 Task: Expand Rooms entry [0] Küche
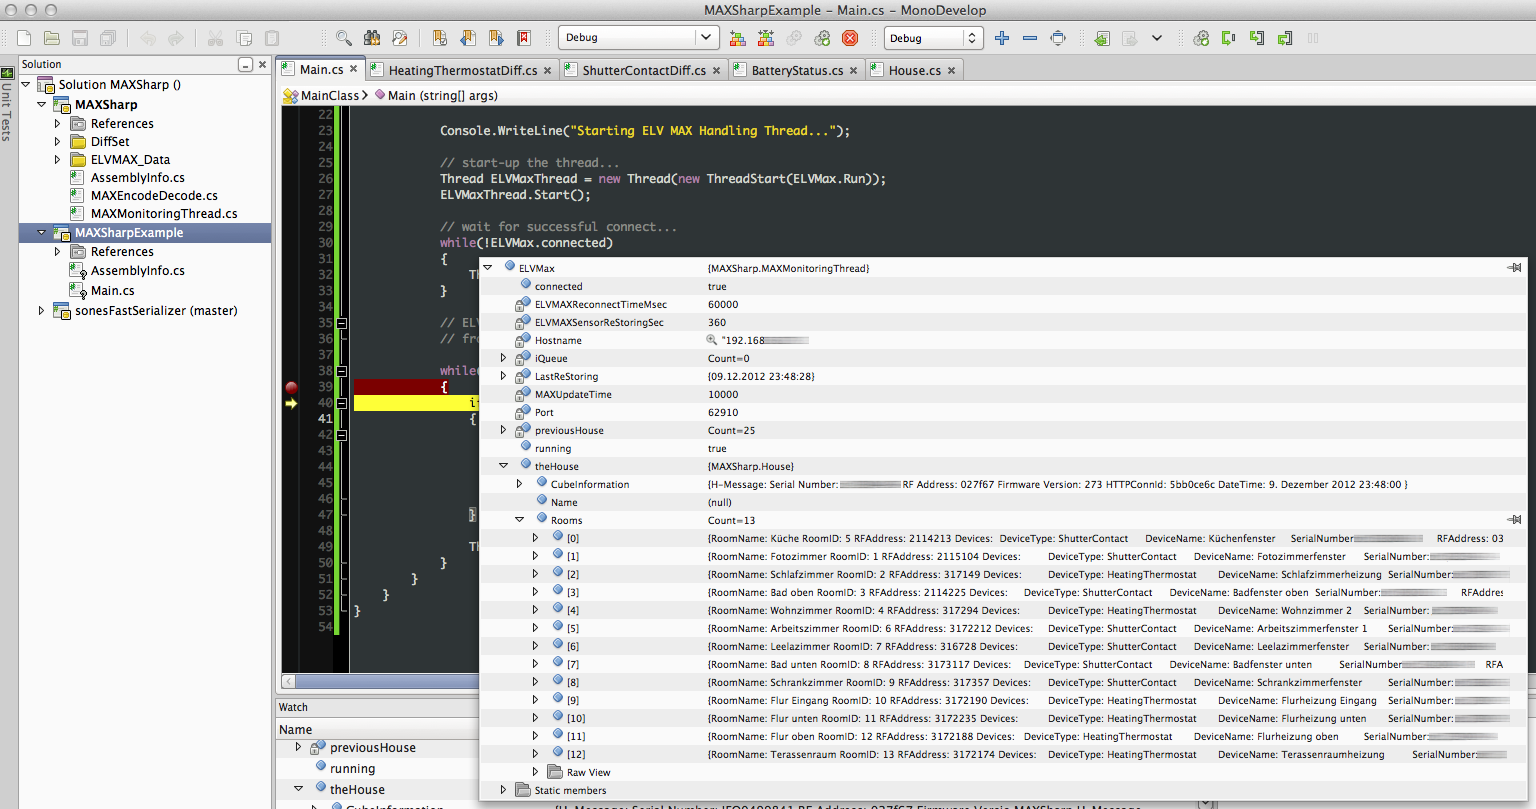535,538
